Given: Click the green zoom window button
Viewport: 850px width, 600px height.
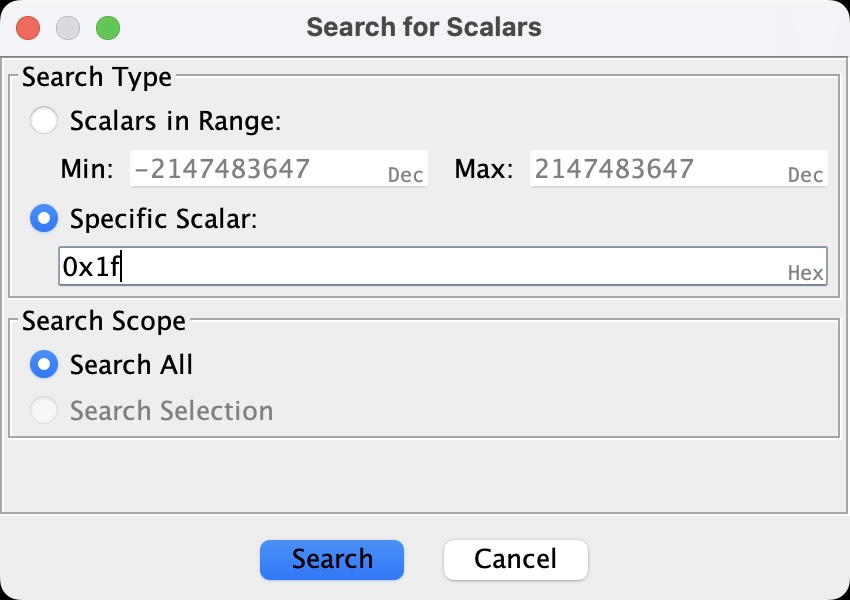Looking at the screenshot, I should tap(108, 28).
